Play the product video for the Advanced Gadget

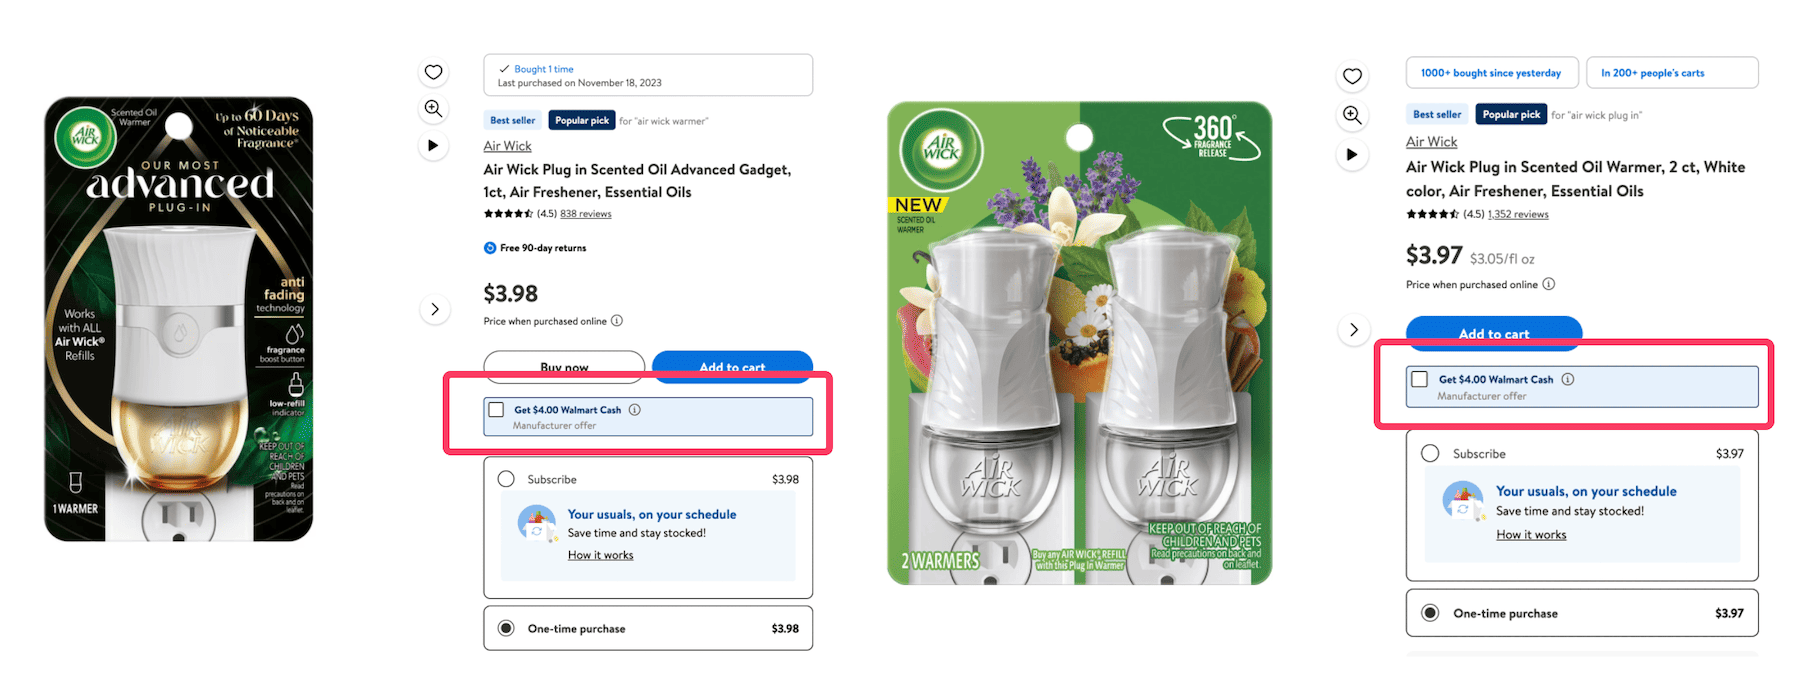[x=433, y=145]
